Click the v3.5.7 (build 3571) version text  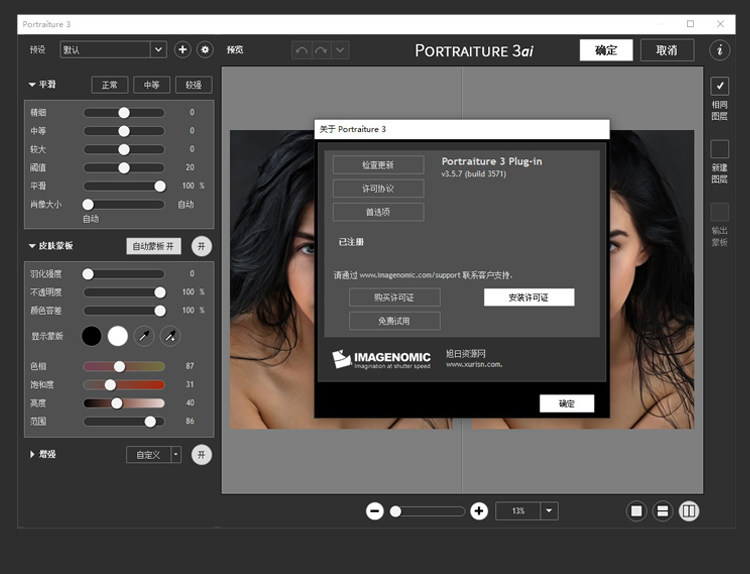474,174
